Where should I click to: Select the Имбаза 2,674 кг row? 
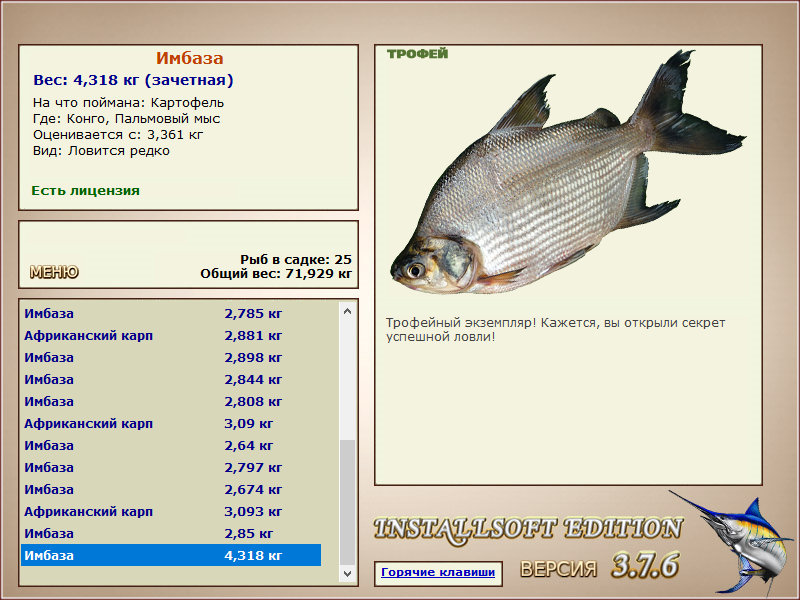(171, 489)
